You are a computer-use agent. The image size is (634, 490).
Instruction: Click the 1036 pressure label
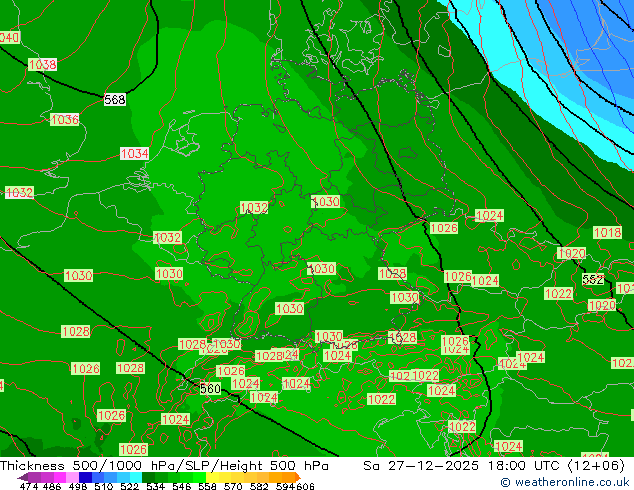click(x=64, y=120)
